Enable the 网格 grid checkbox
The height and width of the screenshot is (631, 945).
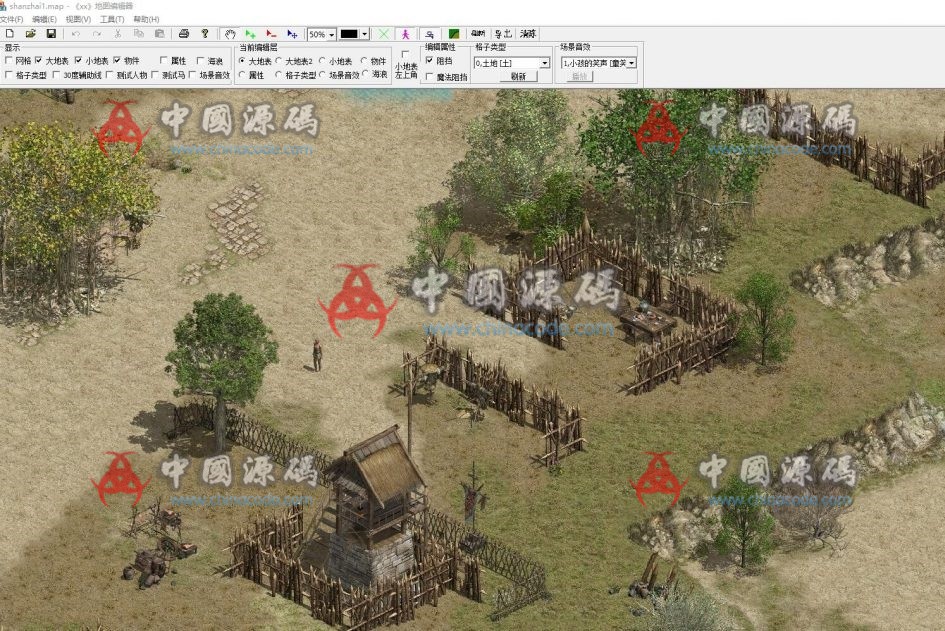click(9, 61)
